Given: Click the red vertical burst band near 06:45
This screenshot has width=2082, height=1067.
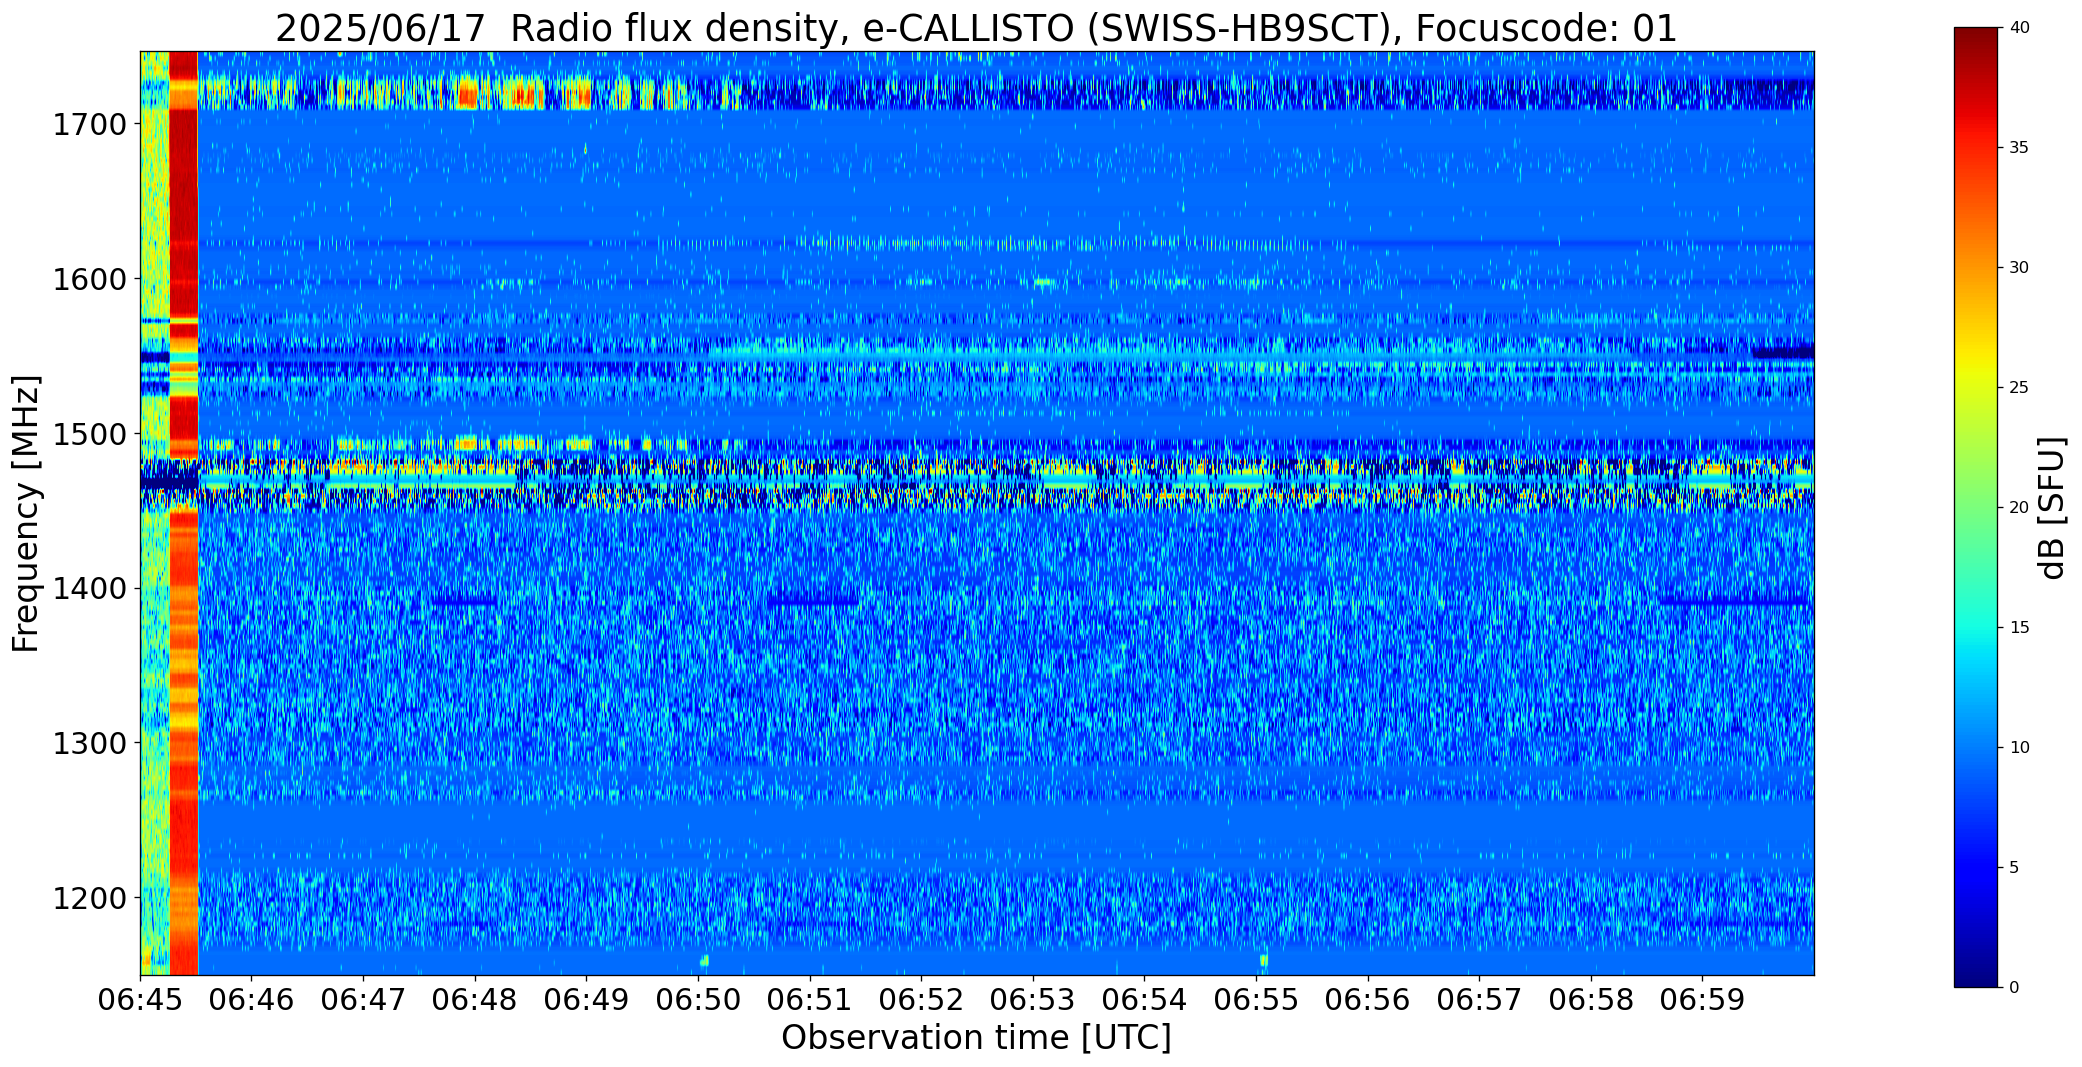Looking at the screenshot, I should (x=184, y=513).
